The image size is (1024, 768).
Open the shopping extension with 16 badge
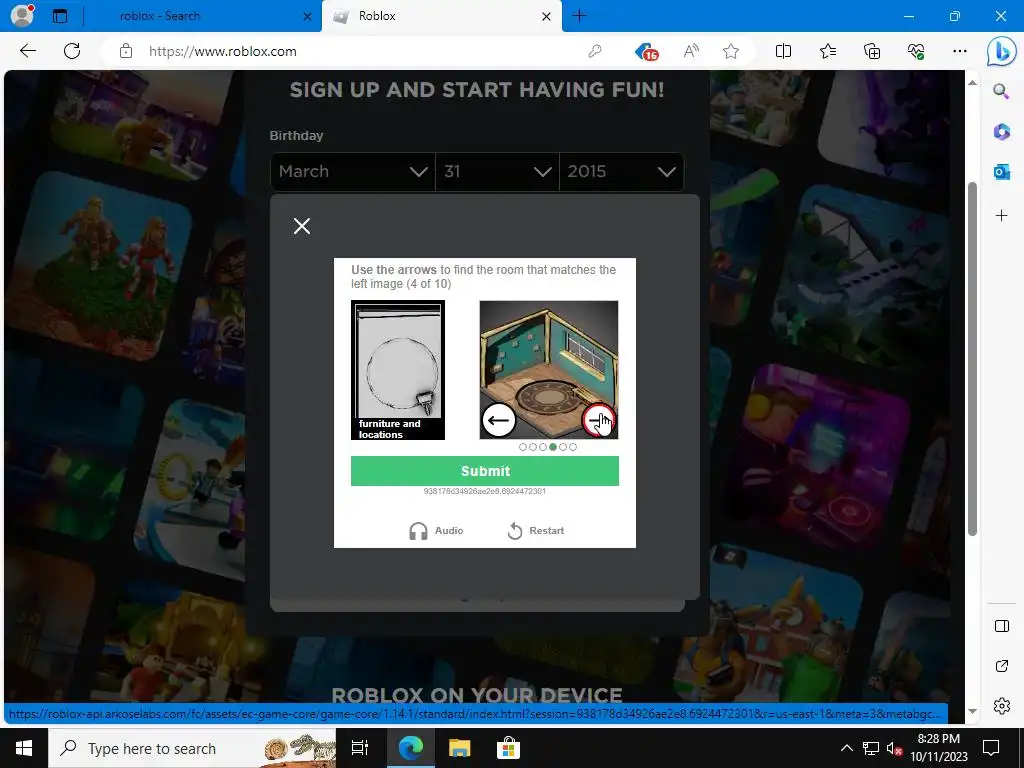coord(646,52)
